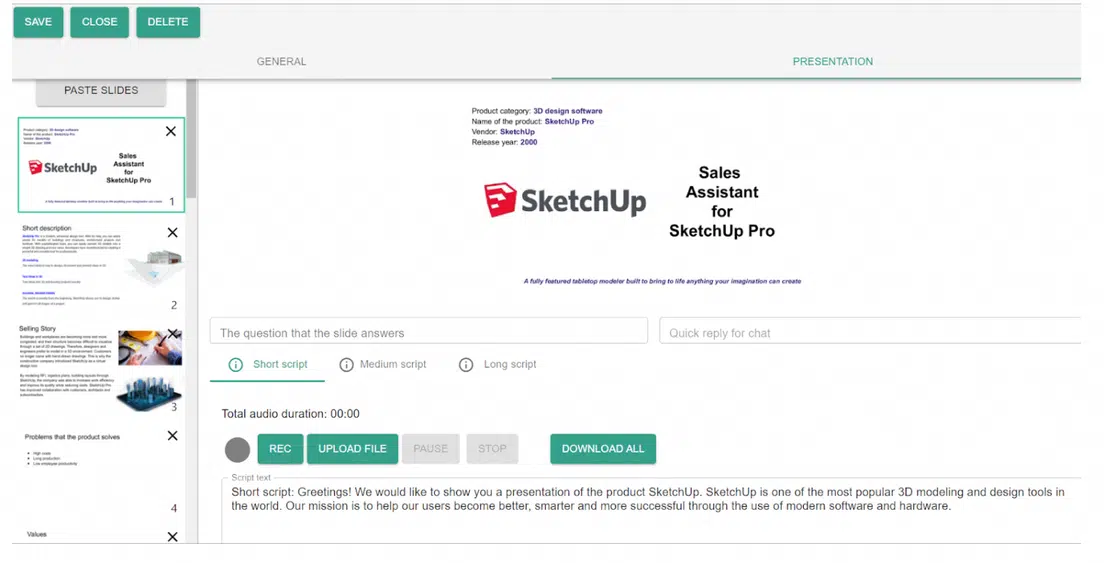
Task: Click the question that the slide answers field
Action: (429, 333)
